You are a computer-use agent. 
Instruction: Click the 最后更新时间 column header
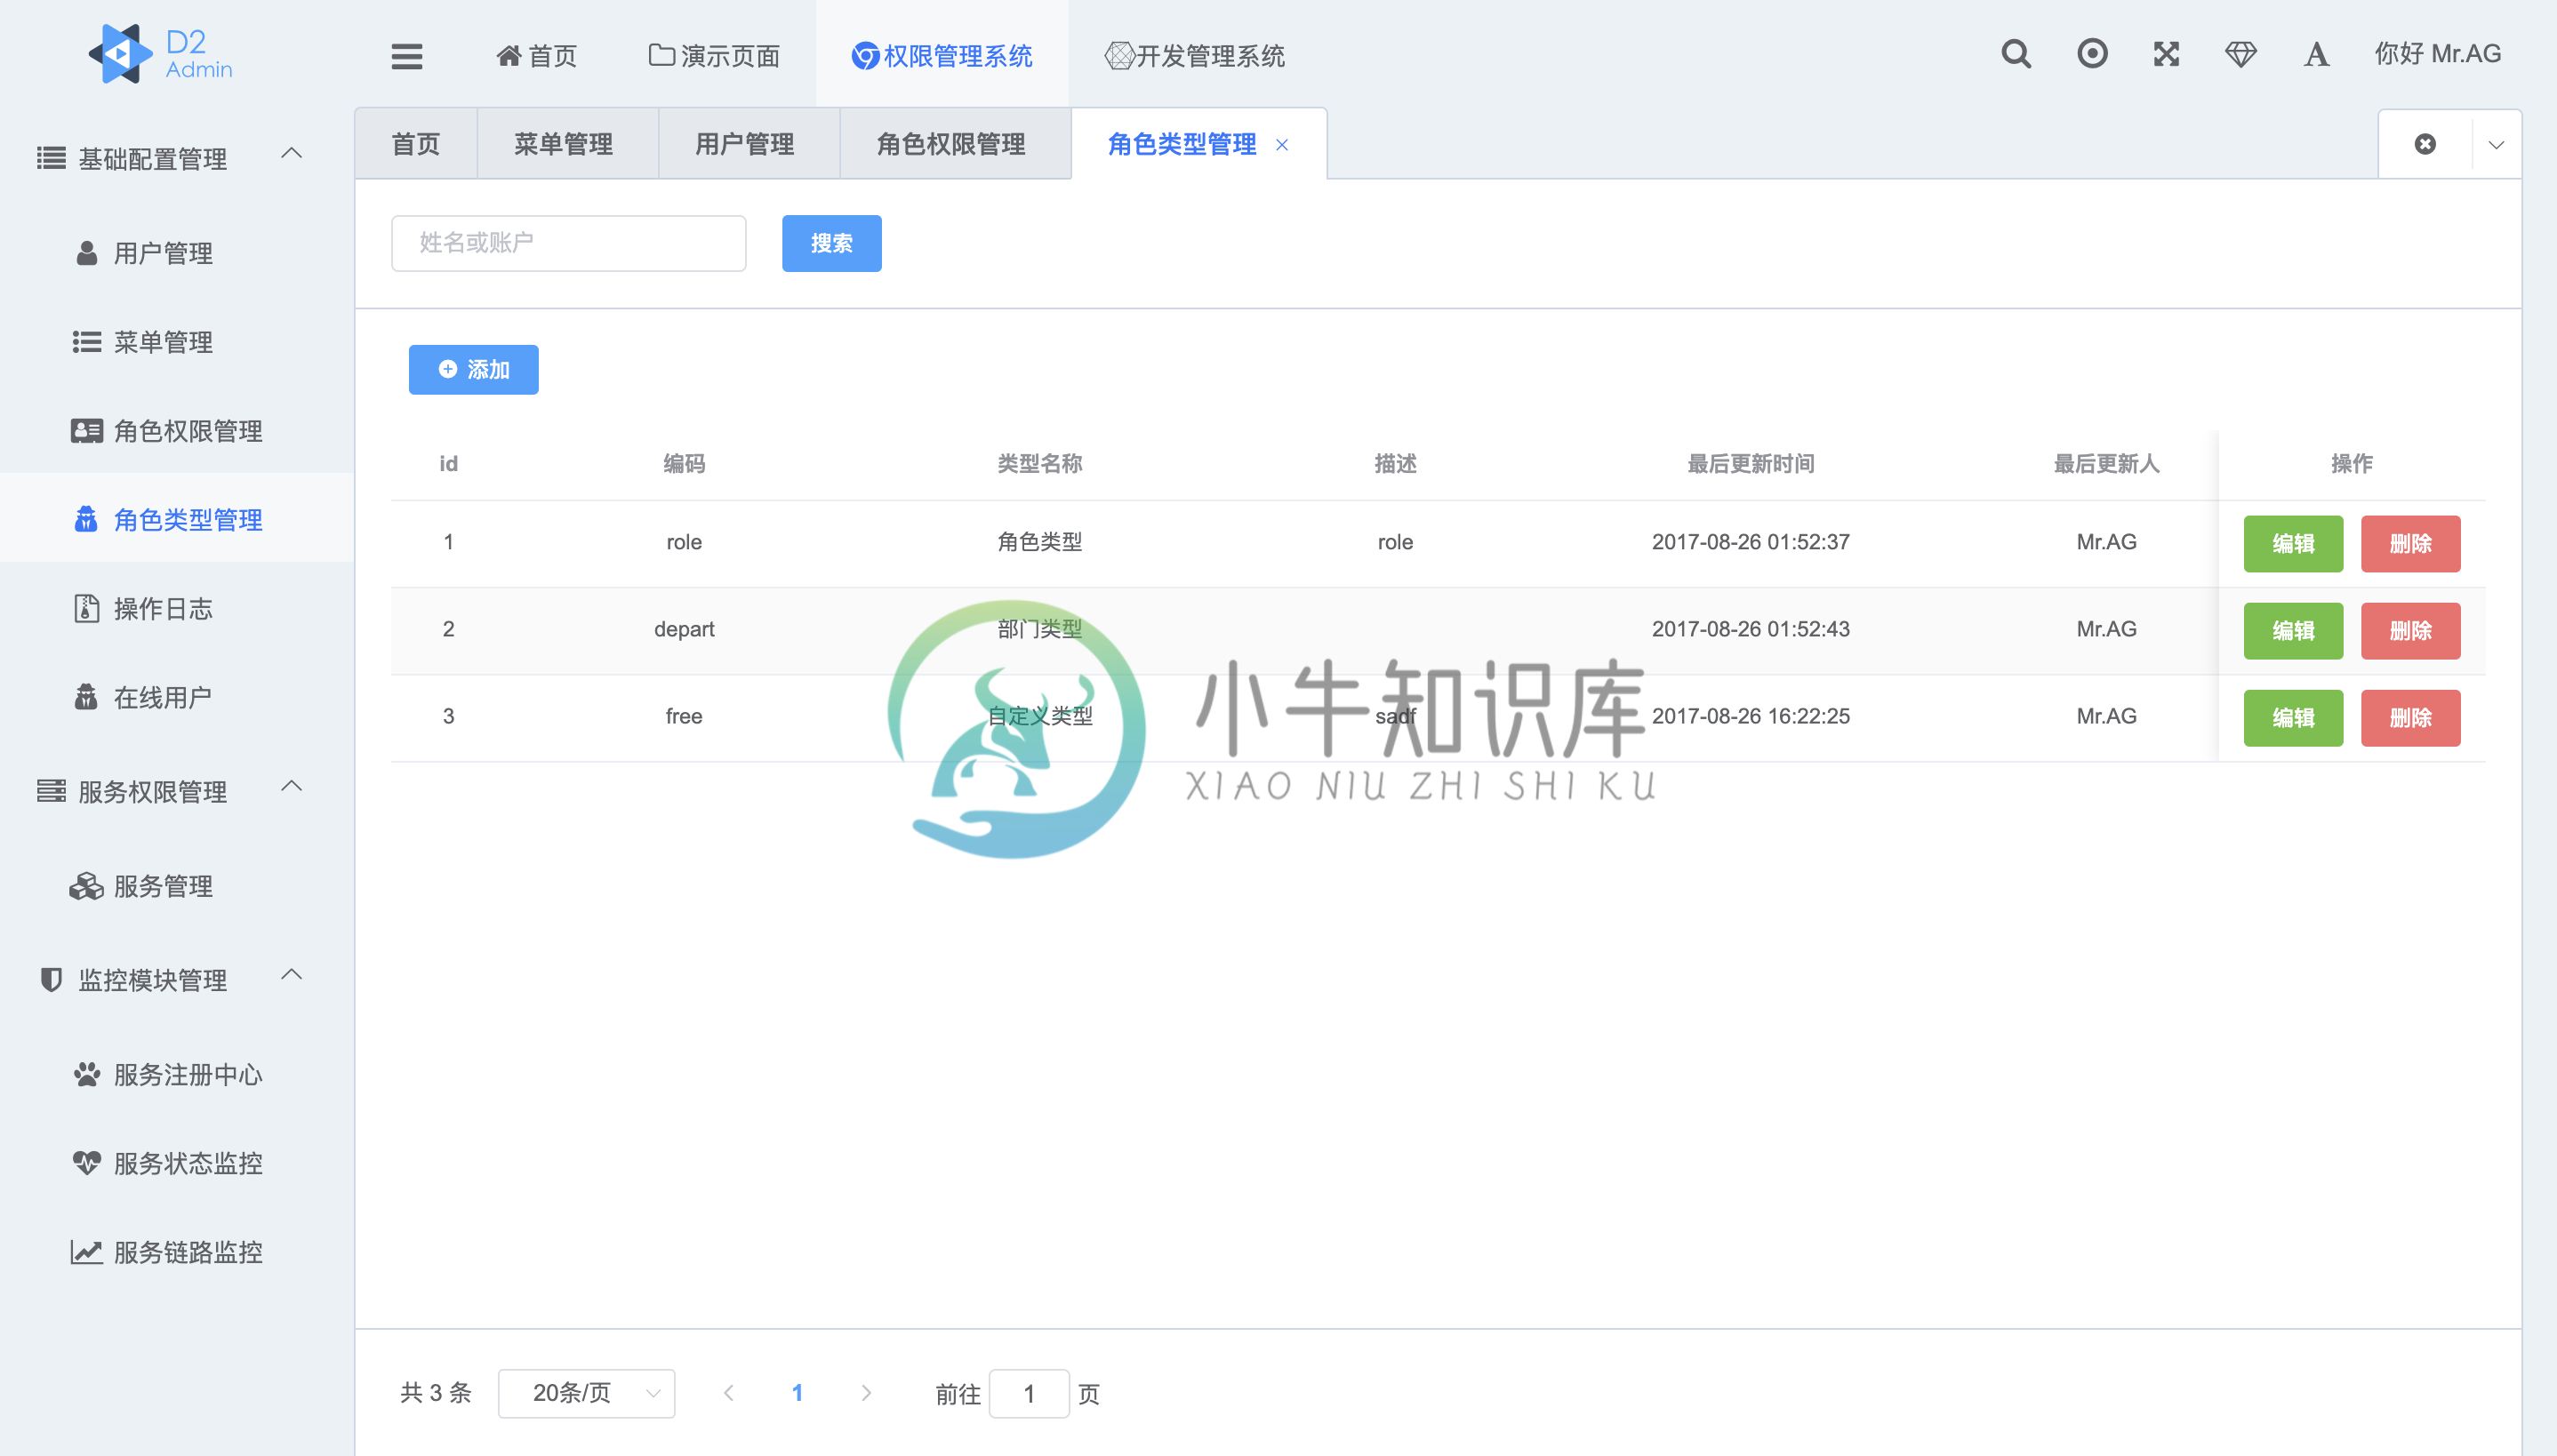pyautogui.click(x=1751, y=463)
